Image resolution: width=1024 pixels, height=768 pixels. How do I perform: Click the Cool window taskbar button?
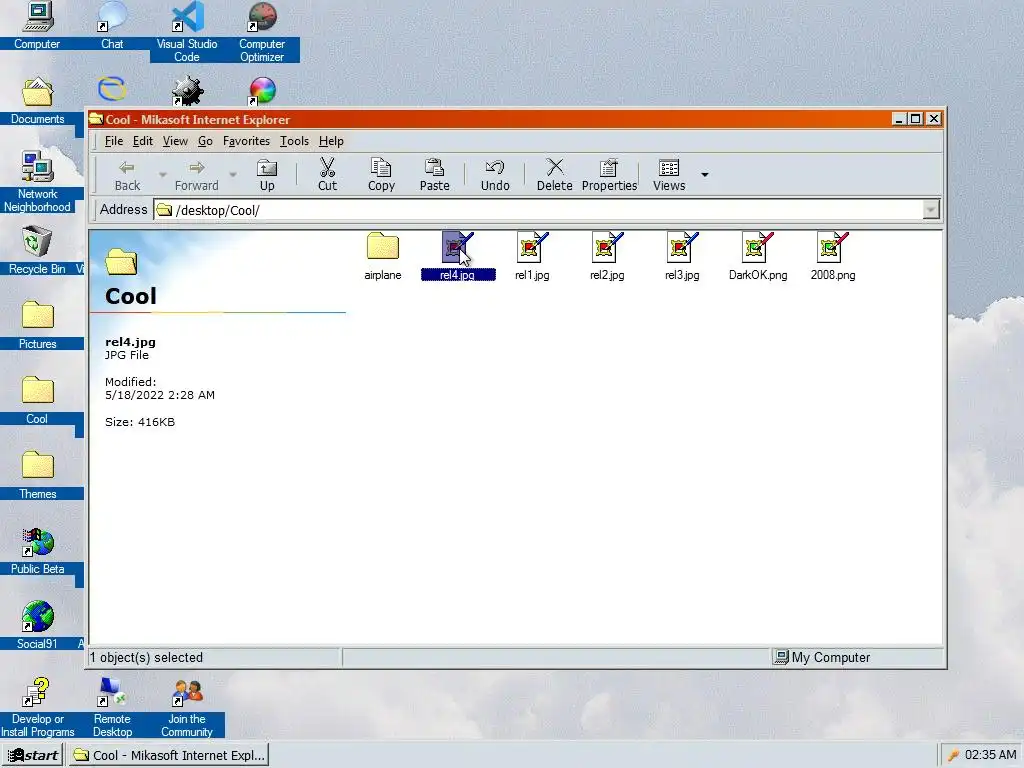tap(169, 755)
